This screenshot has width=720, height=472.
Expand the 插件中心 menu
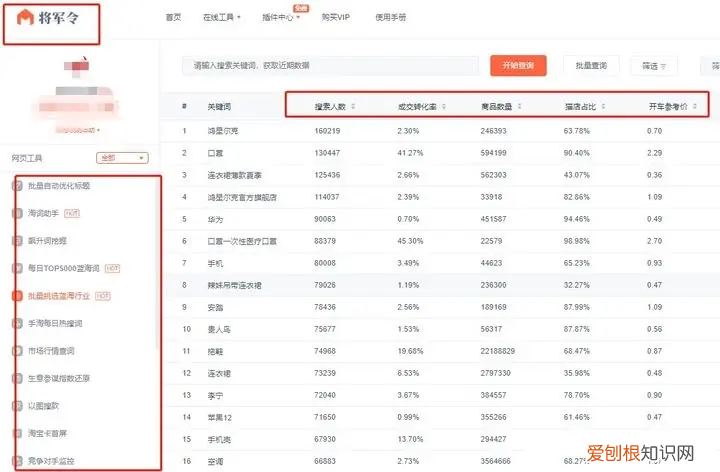pyautogui.click(x=281, y=17)
